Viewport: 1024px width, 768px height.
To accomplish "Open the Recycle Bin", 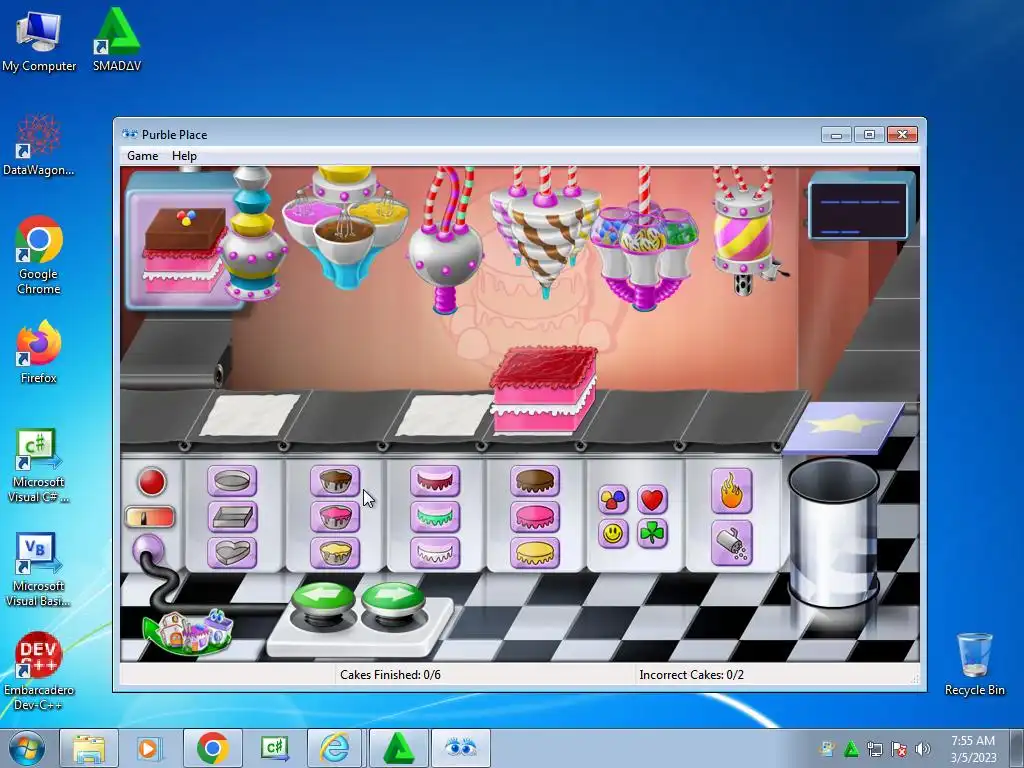I will [x=974, y=664].
